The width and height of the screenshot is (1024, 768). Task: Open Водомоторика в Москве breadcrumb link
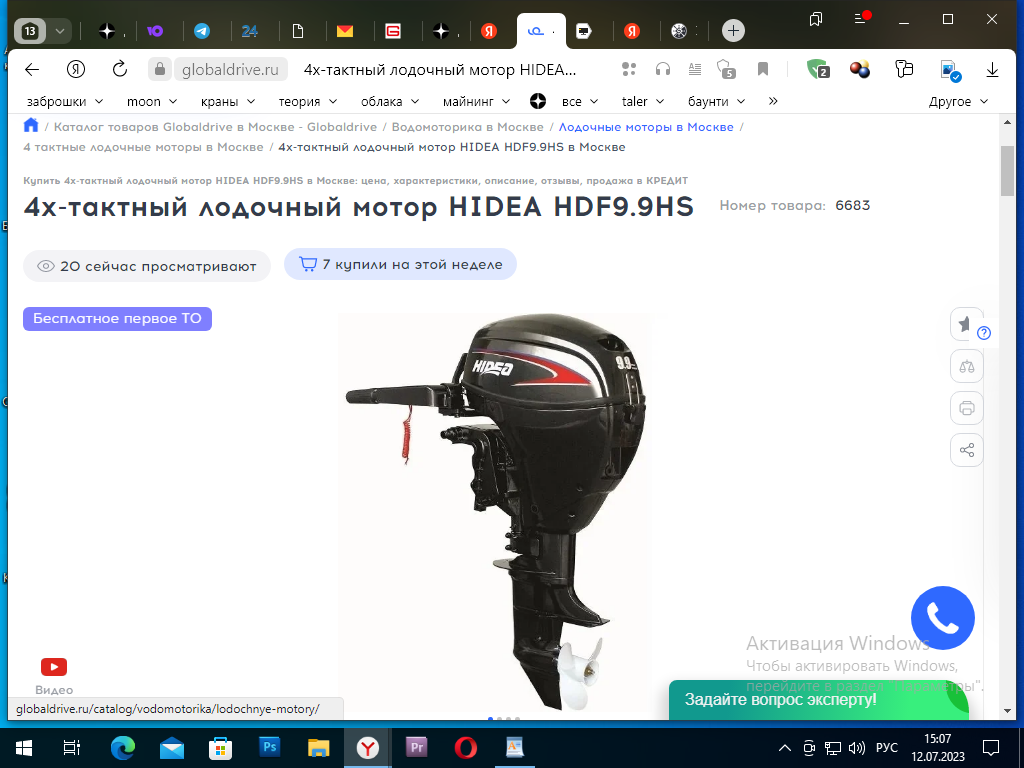468,127
